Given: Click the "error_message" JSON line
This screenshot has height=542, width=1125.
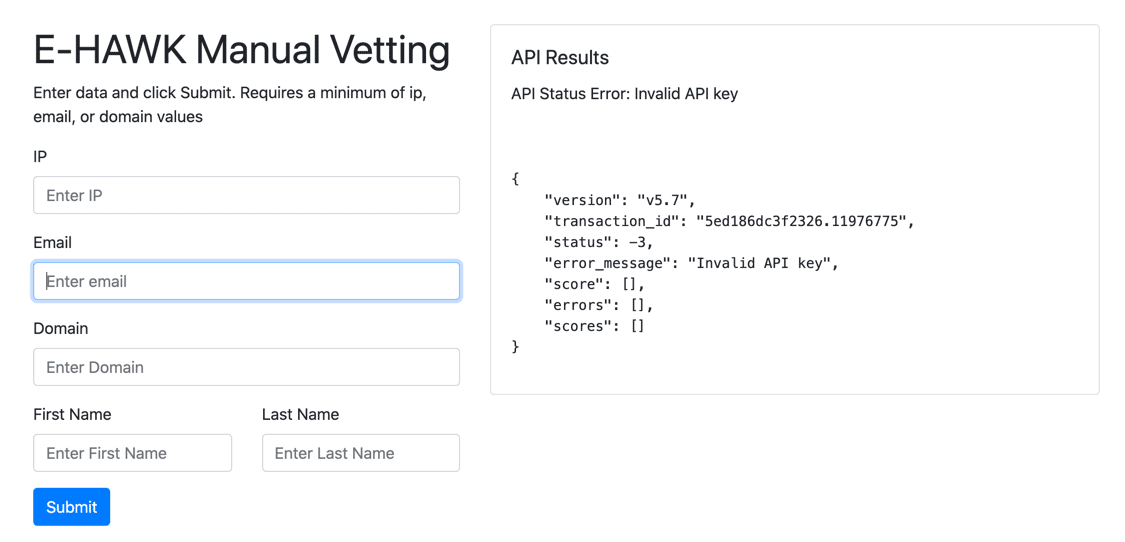Looking at the screenshot, I should click(692, 263).
